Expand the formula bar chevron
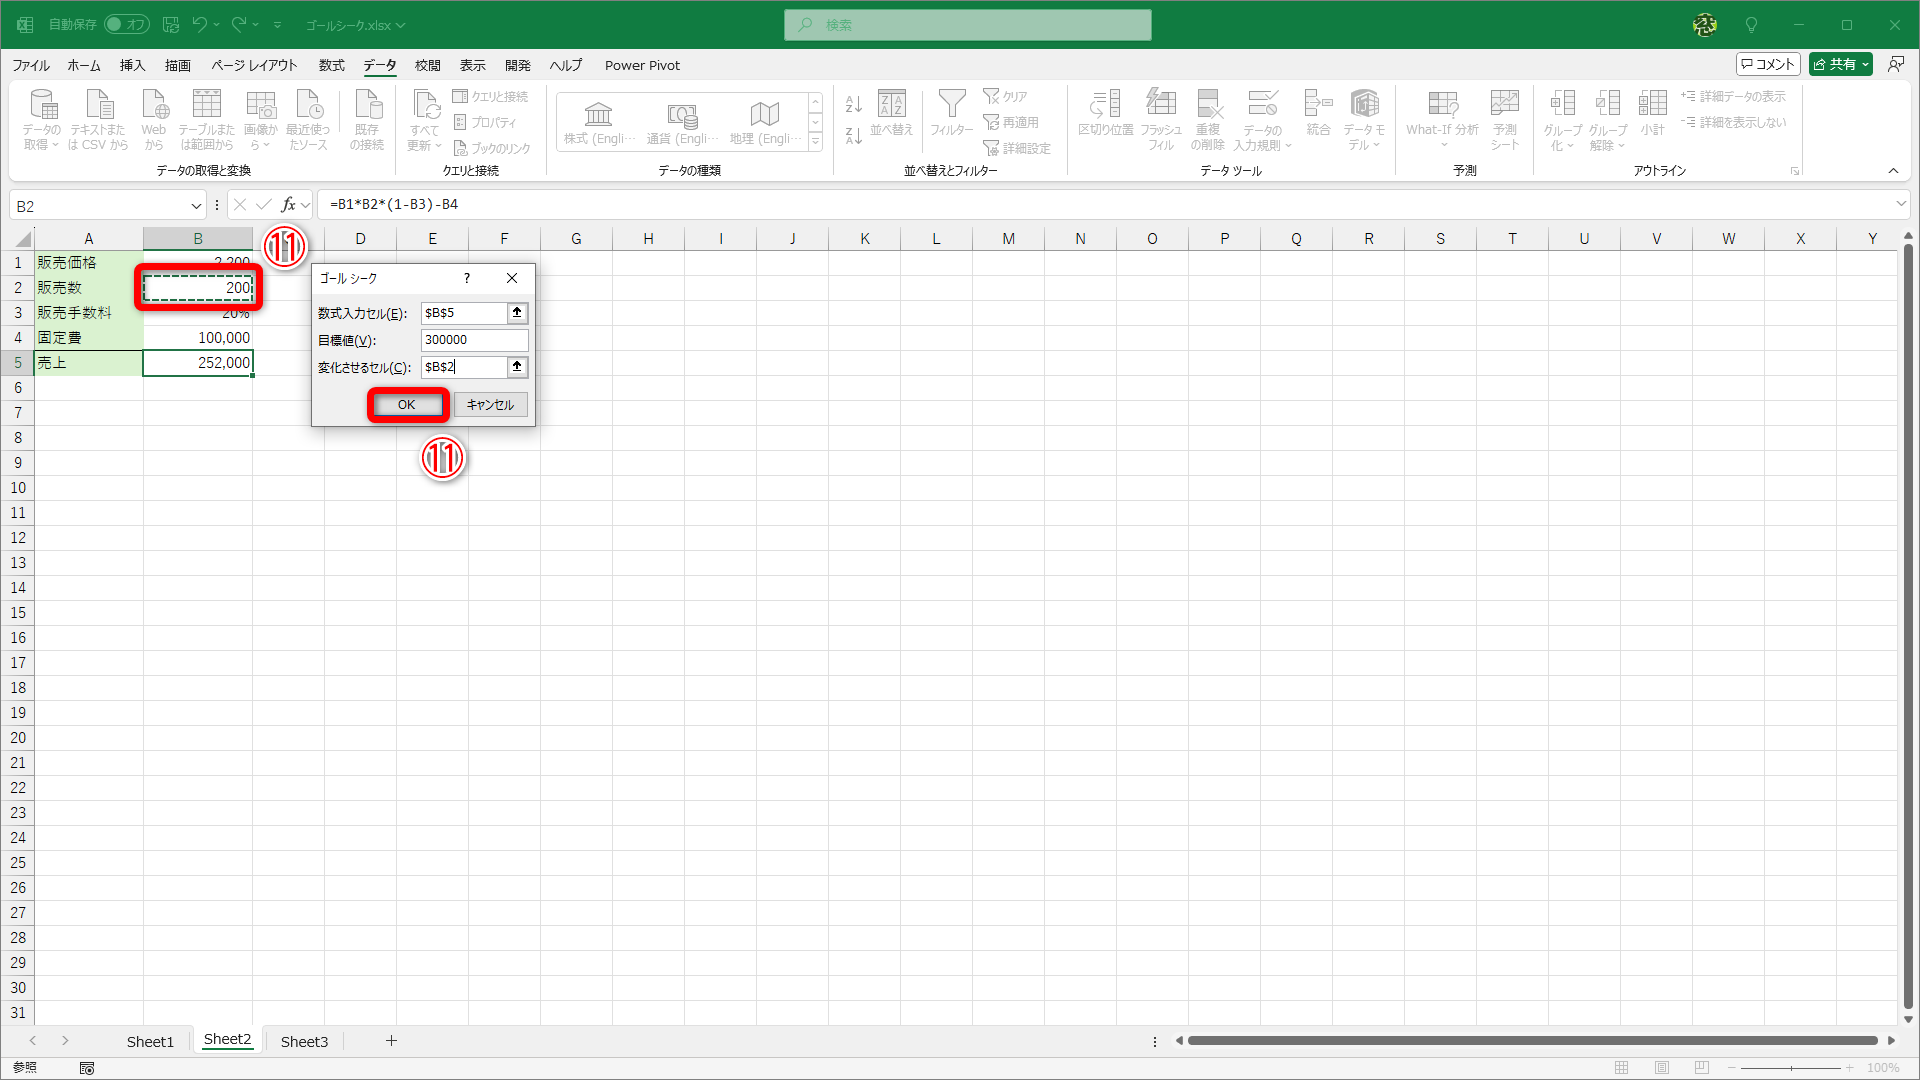The image size is (1920, 1080). [x=1900, y=204]
